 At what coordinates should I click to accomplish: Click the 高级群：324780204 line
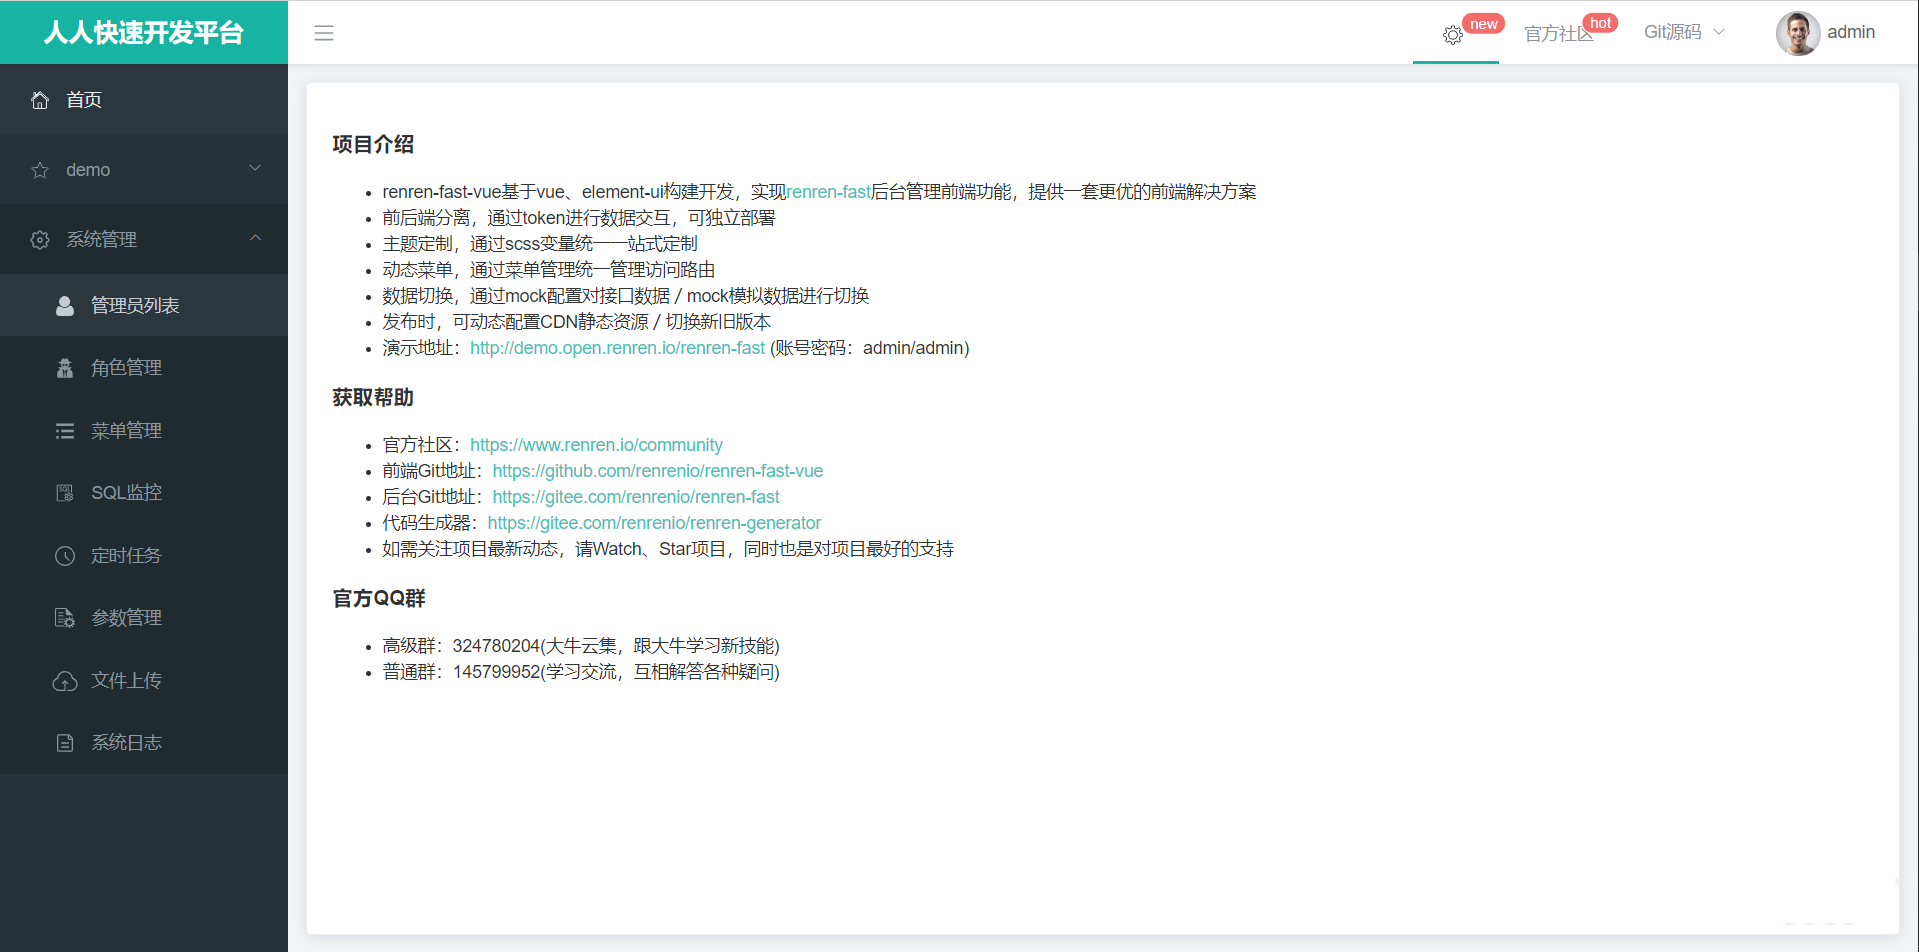[581, 646]
